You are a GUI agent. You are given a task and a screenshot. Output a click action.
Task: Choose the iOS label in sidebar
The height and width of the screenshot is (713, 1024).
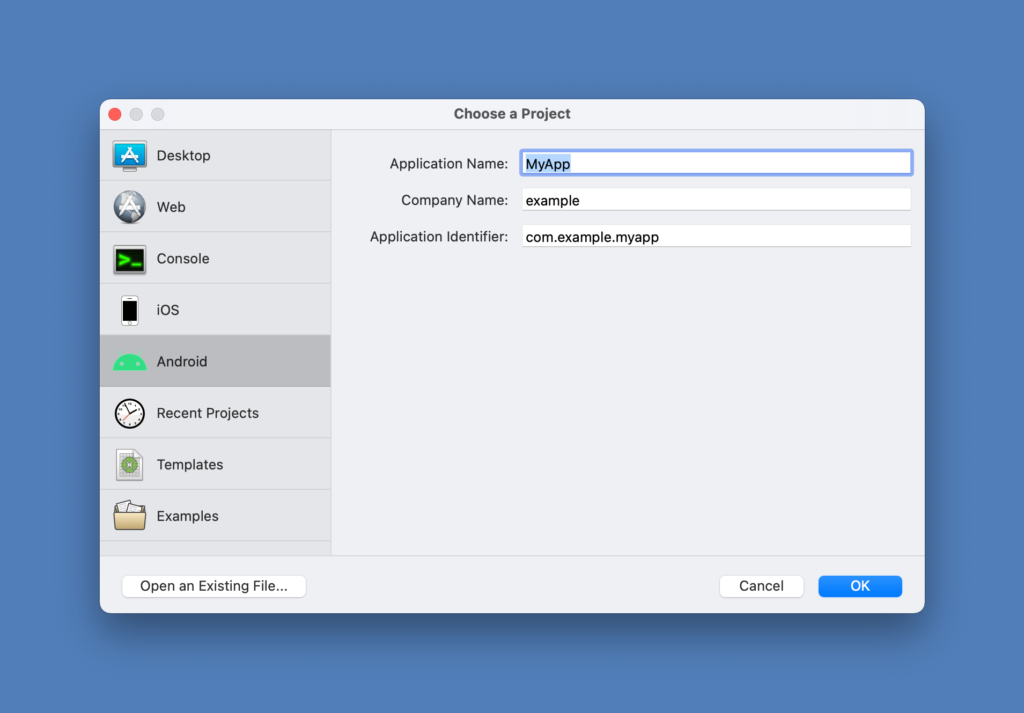(x=168, y=310)
